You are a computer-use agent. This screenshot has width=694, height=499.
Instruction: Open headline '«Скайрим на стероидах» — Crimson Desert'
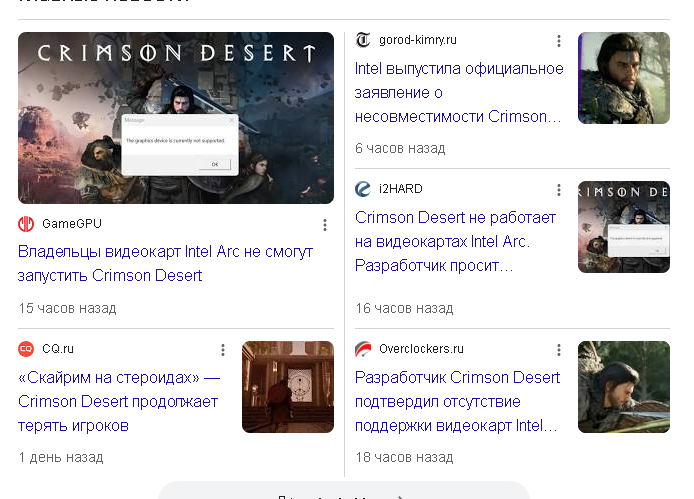119,402
